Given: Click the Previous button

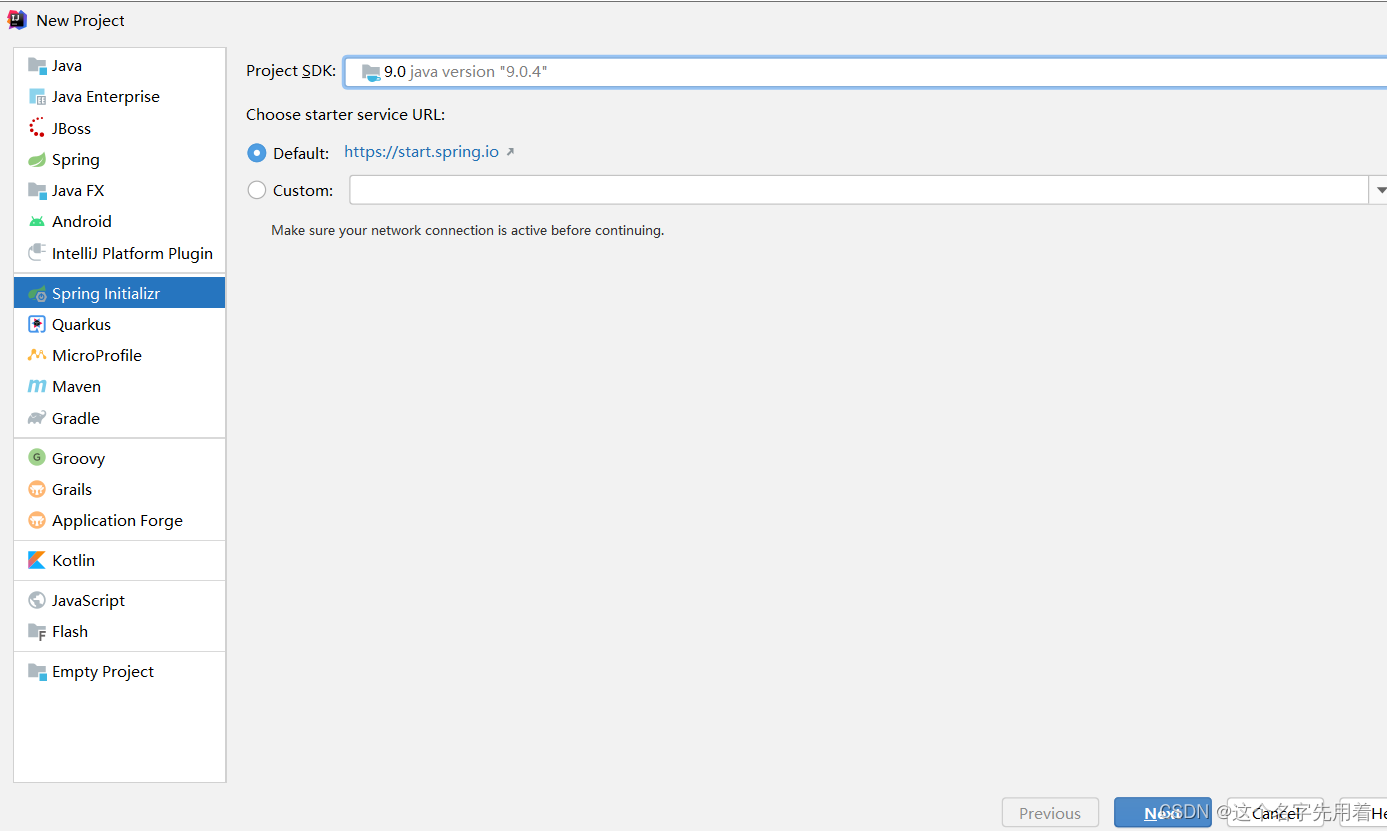Looking at the screenshot, I should tap(1050, 813).
